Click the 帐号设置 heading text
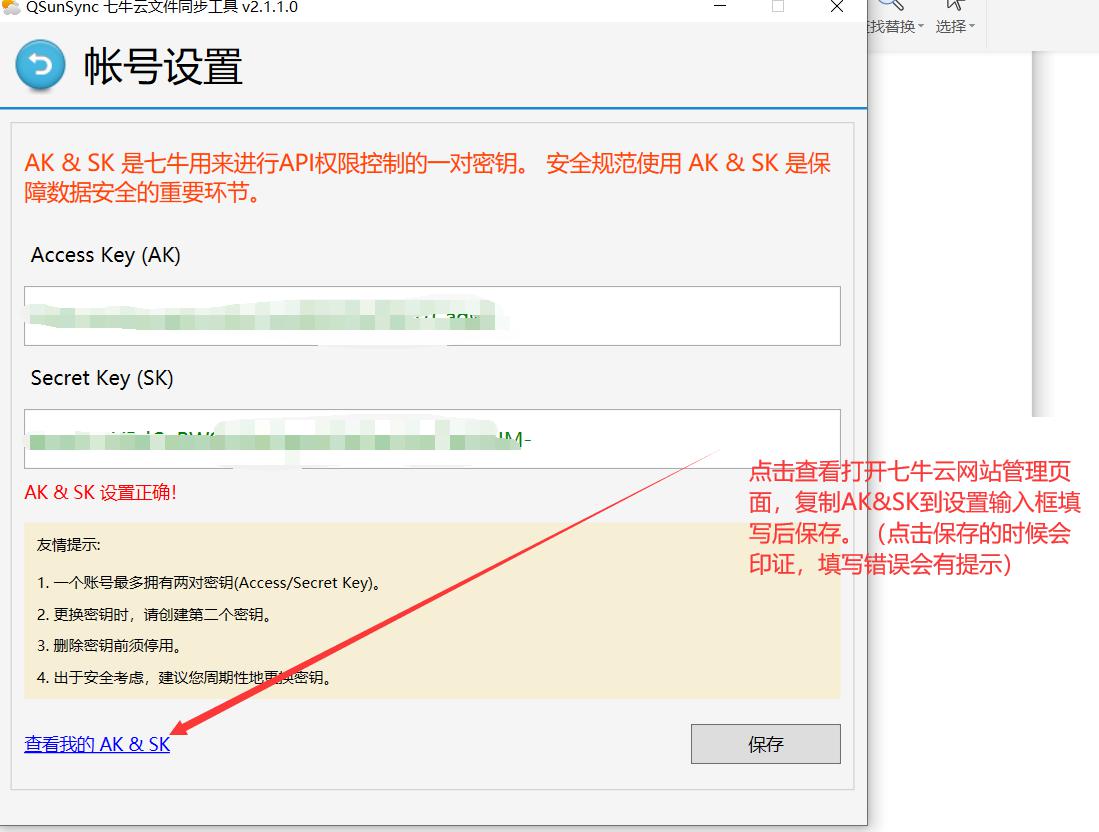 tap(163, 67)
